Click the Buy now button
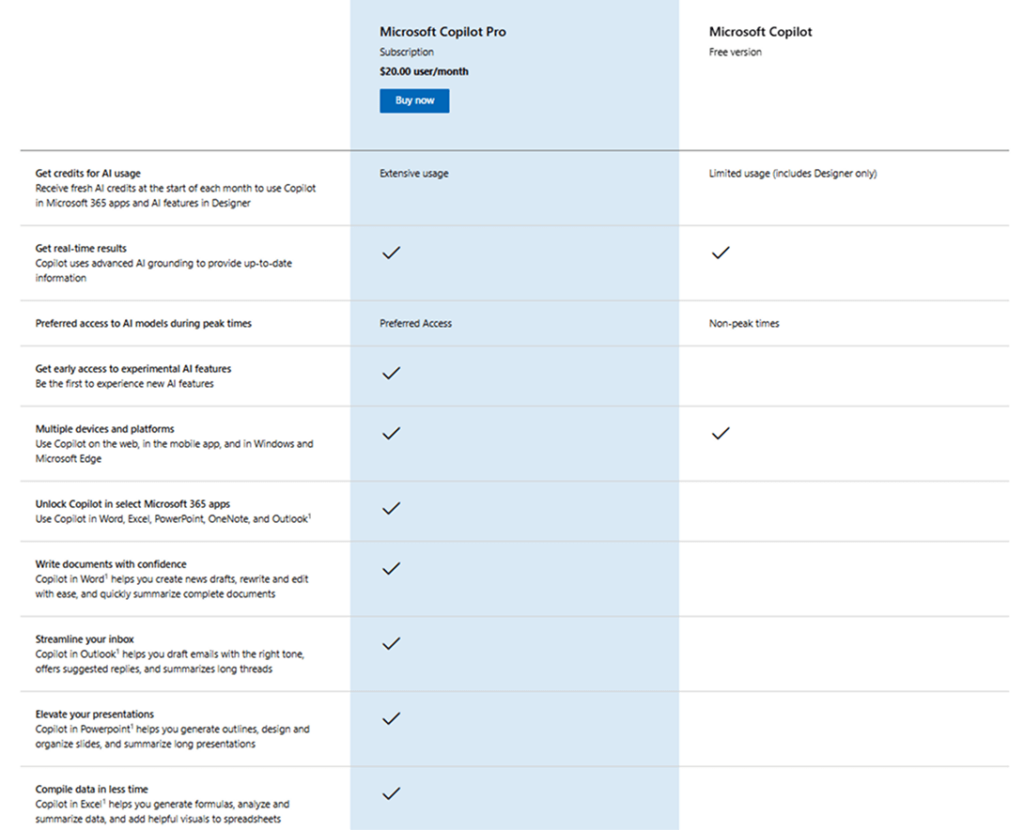This screenshot has height=830, width=1024. pos(414,101)
